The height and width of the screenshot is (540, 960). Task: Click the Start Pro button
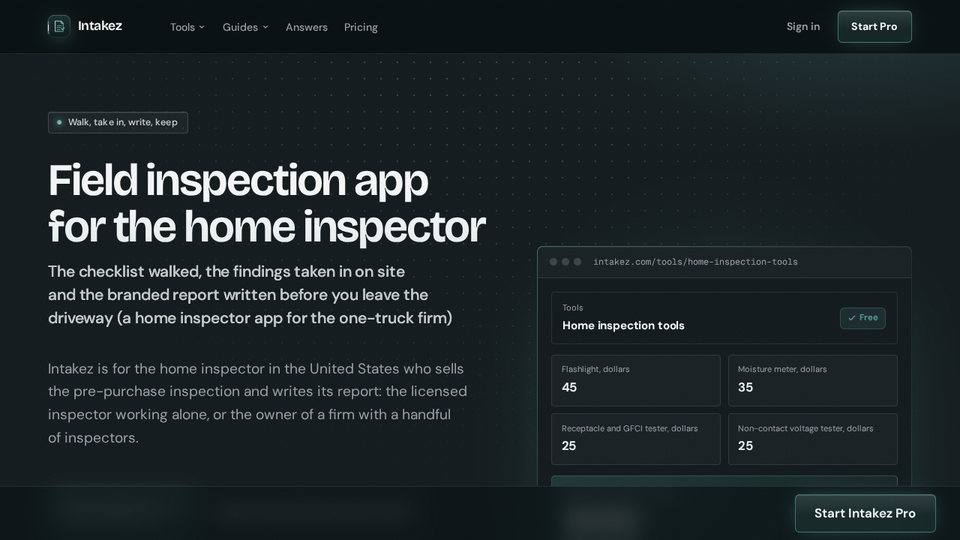(x=874, y=26)
